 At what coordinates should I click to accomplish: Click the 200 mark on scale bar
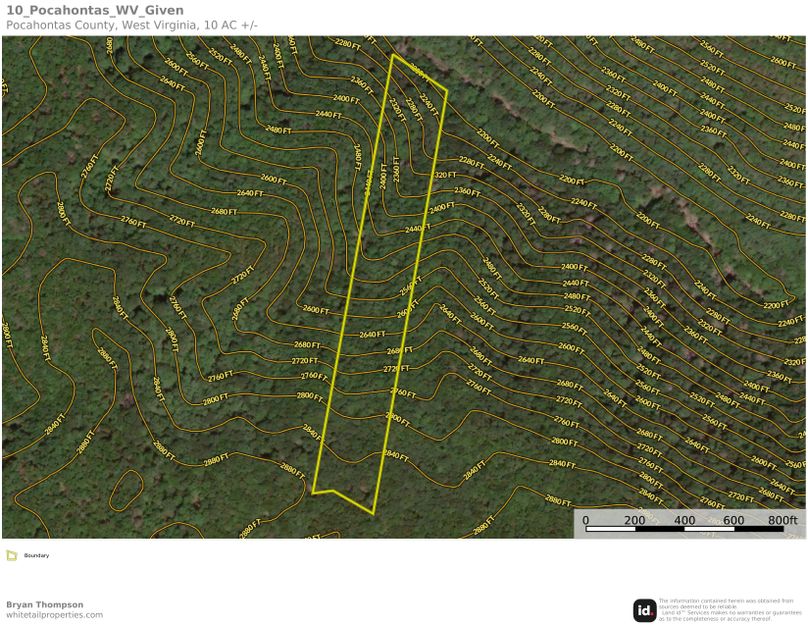pos(634,520)
